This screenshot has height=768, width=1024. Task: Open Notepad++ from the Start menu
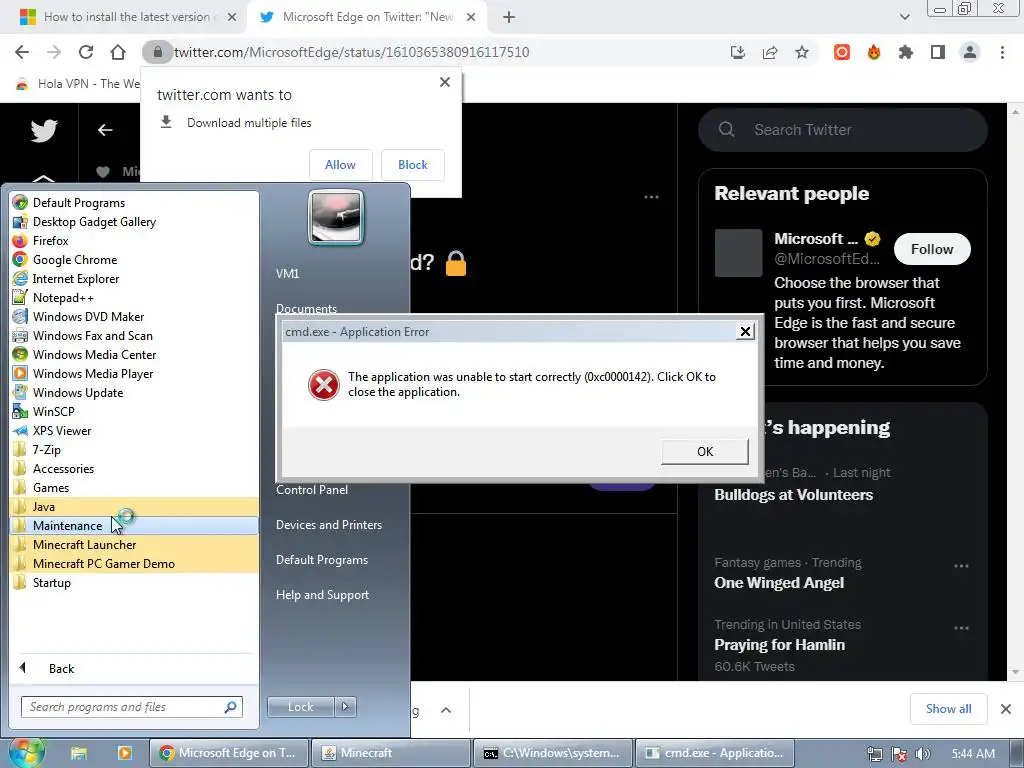pos(134,297)
